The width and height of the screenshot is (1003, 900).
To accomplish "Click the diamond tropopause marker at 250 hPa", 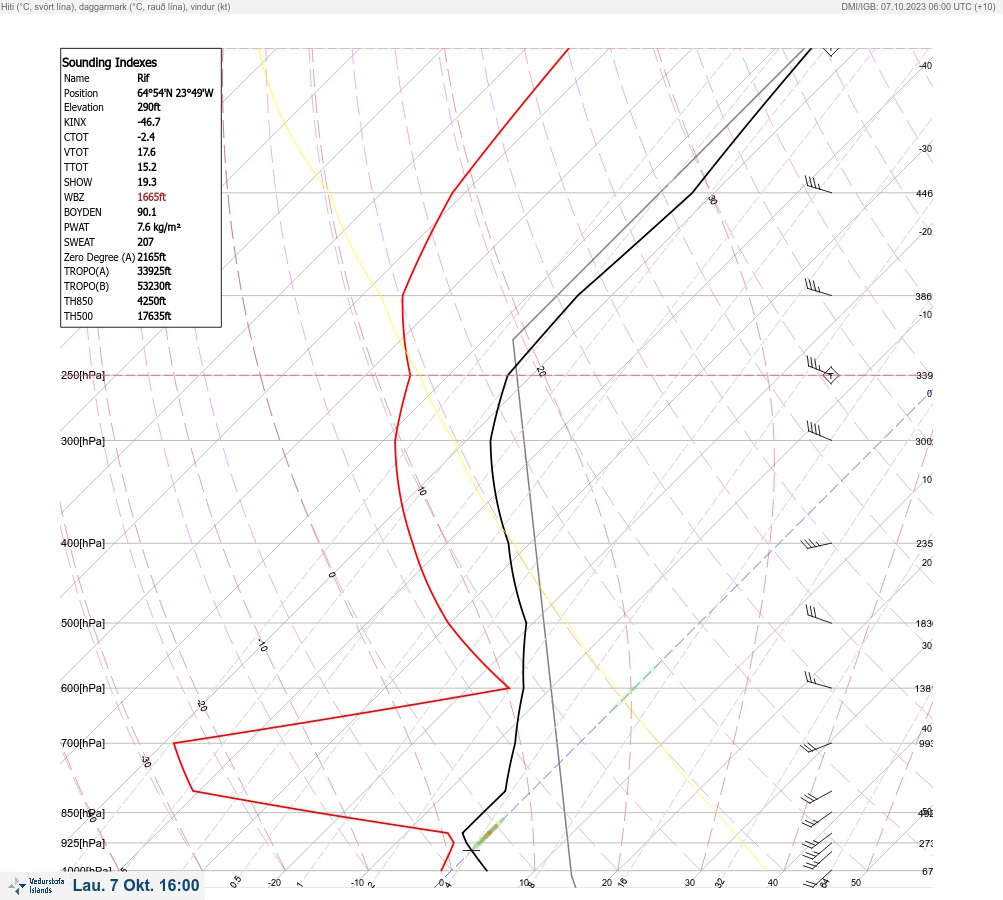I will (x=830, y=375).
